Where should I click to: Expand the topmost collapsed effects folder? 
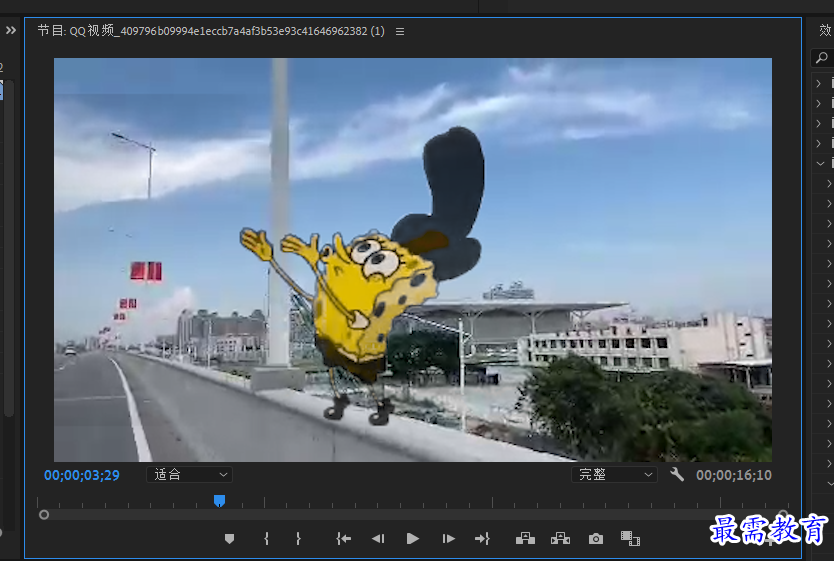[819, 83]
